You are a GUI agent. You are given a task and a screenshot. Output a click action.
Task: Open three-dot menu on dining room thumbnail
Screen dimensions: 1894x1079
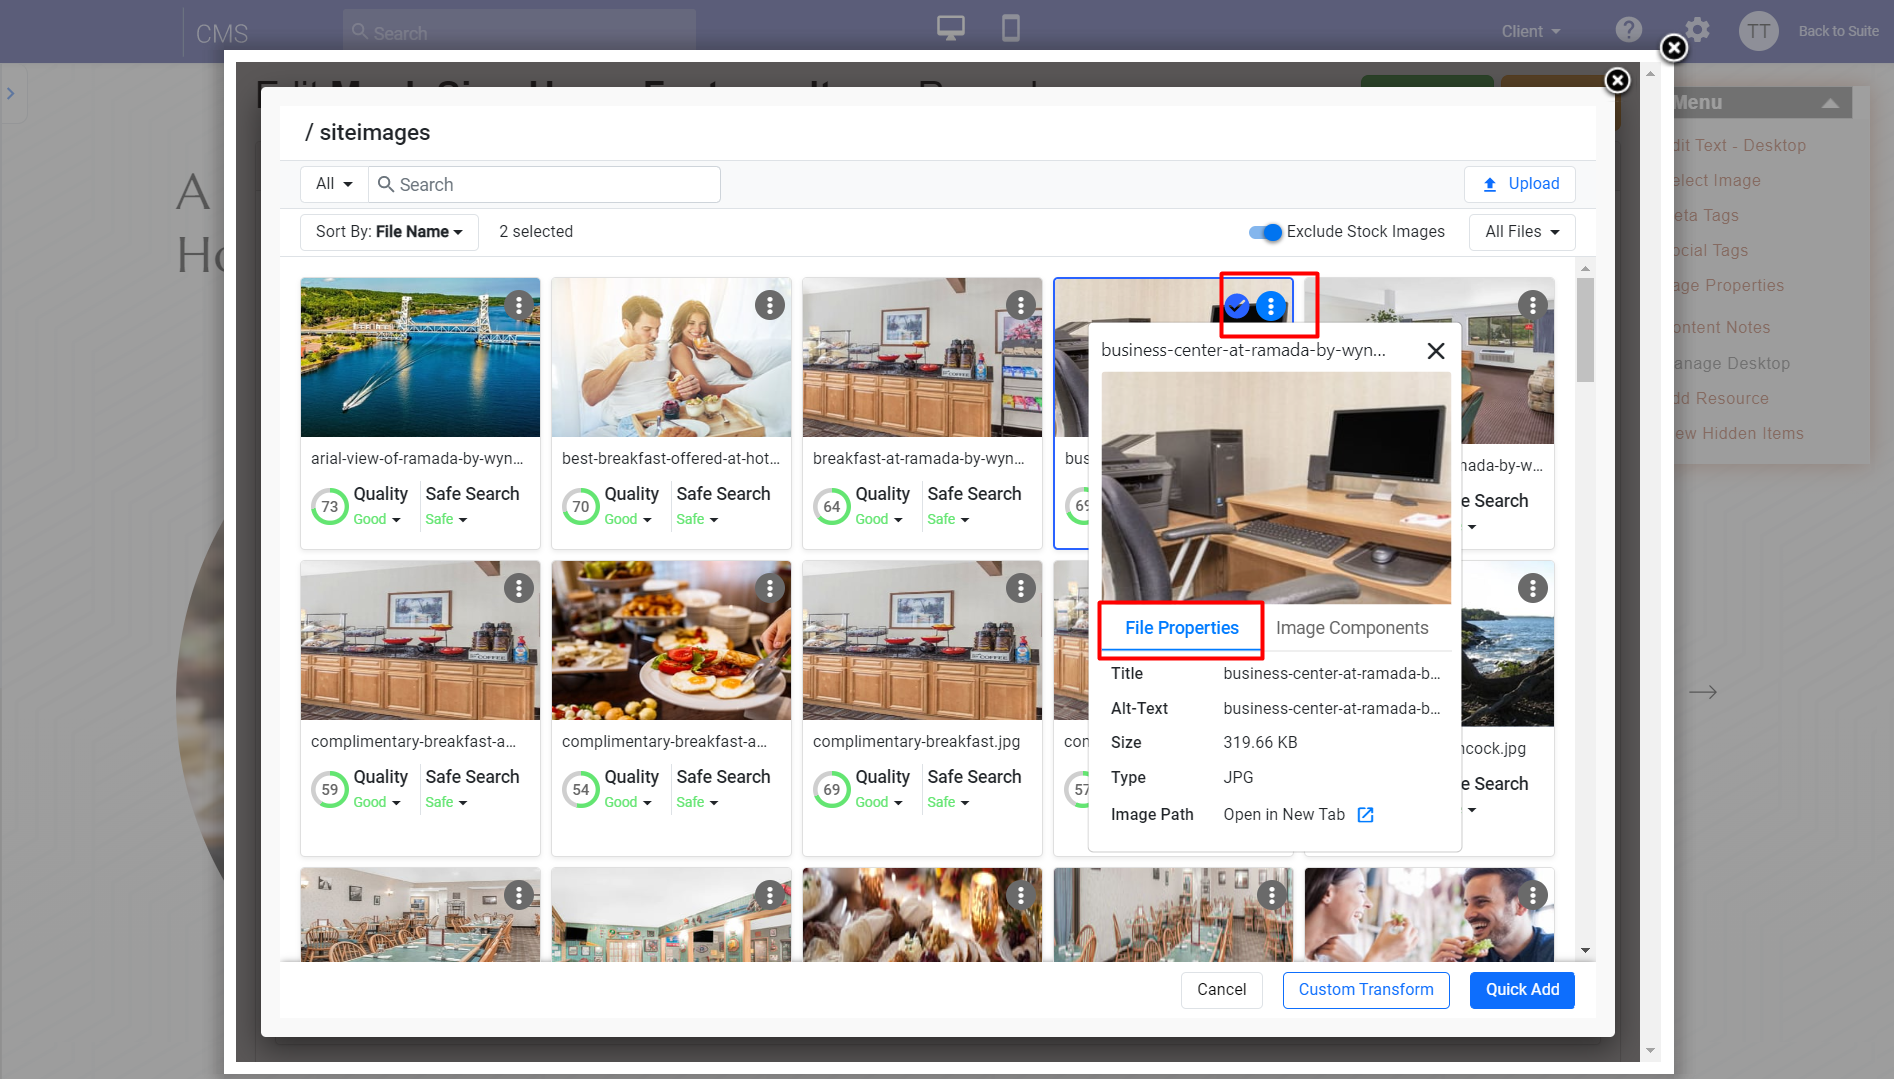(x=519, y=895)
